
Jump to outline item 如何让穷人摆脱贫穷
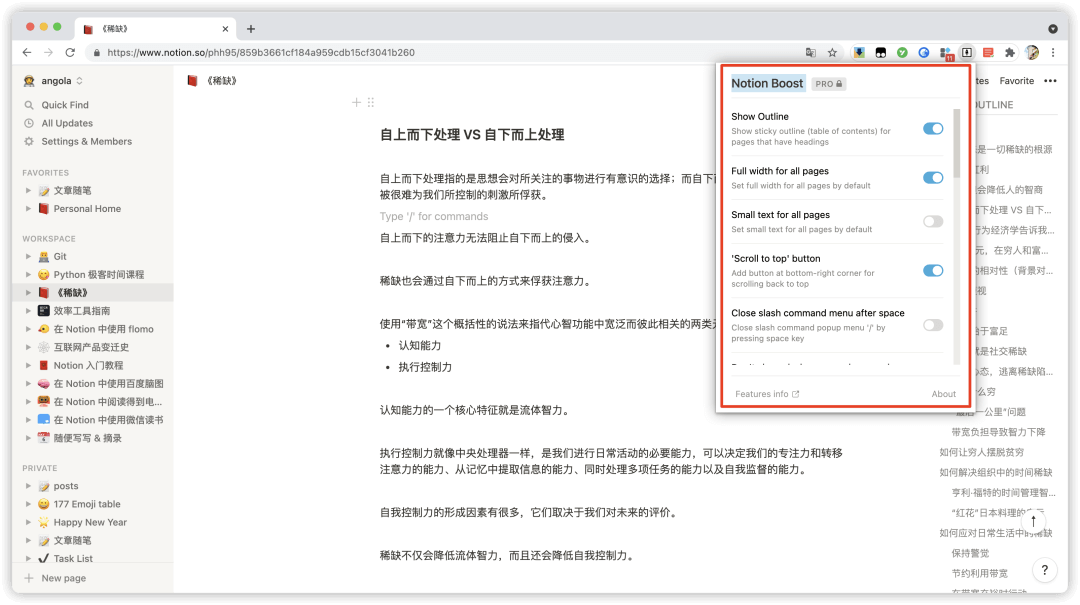[982, 452]
